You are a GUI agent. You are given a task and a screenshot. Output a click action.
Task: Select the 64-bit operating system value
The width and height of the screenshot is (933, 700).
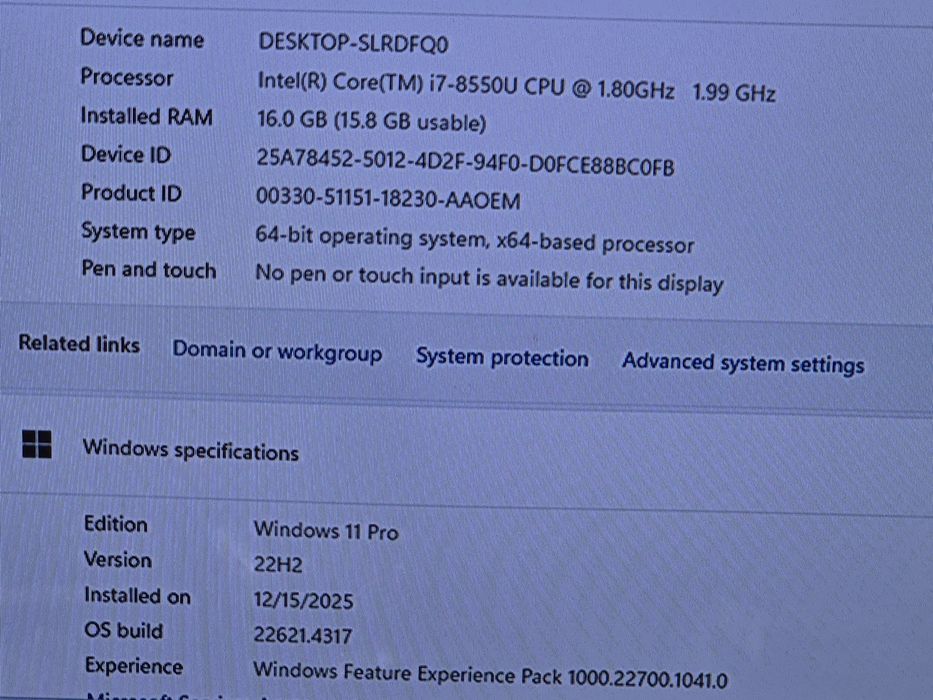click(x=475, y=239)
